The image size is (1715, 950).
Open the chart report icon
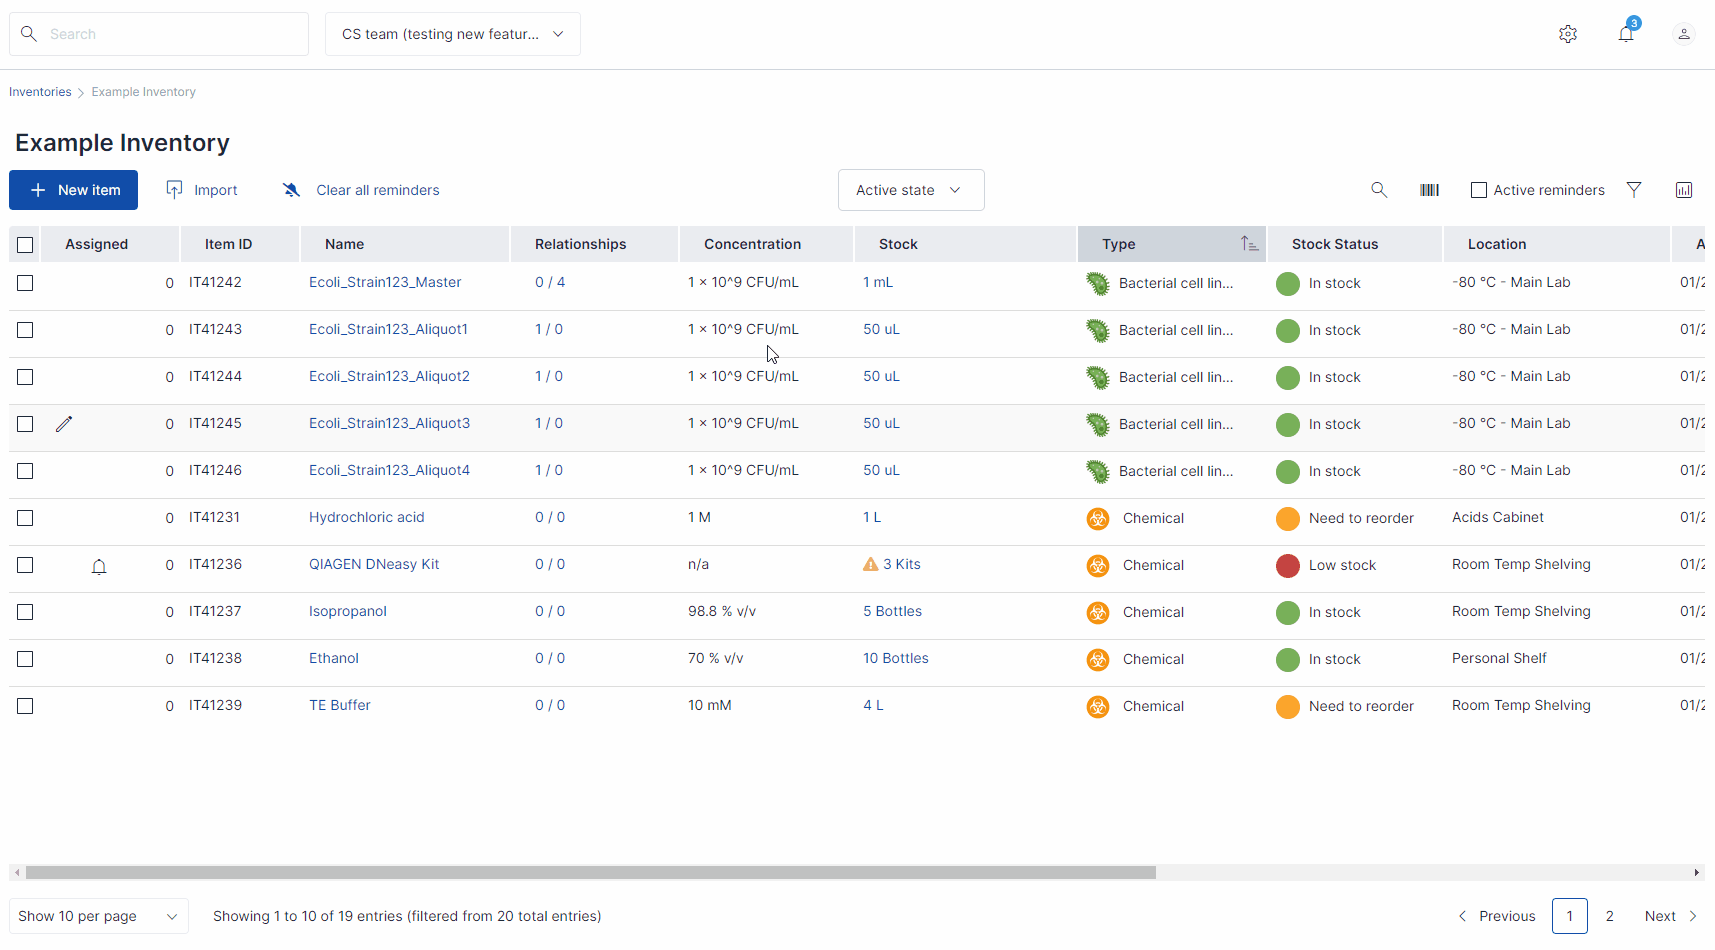click(x=1683, y=190)
